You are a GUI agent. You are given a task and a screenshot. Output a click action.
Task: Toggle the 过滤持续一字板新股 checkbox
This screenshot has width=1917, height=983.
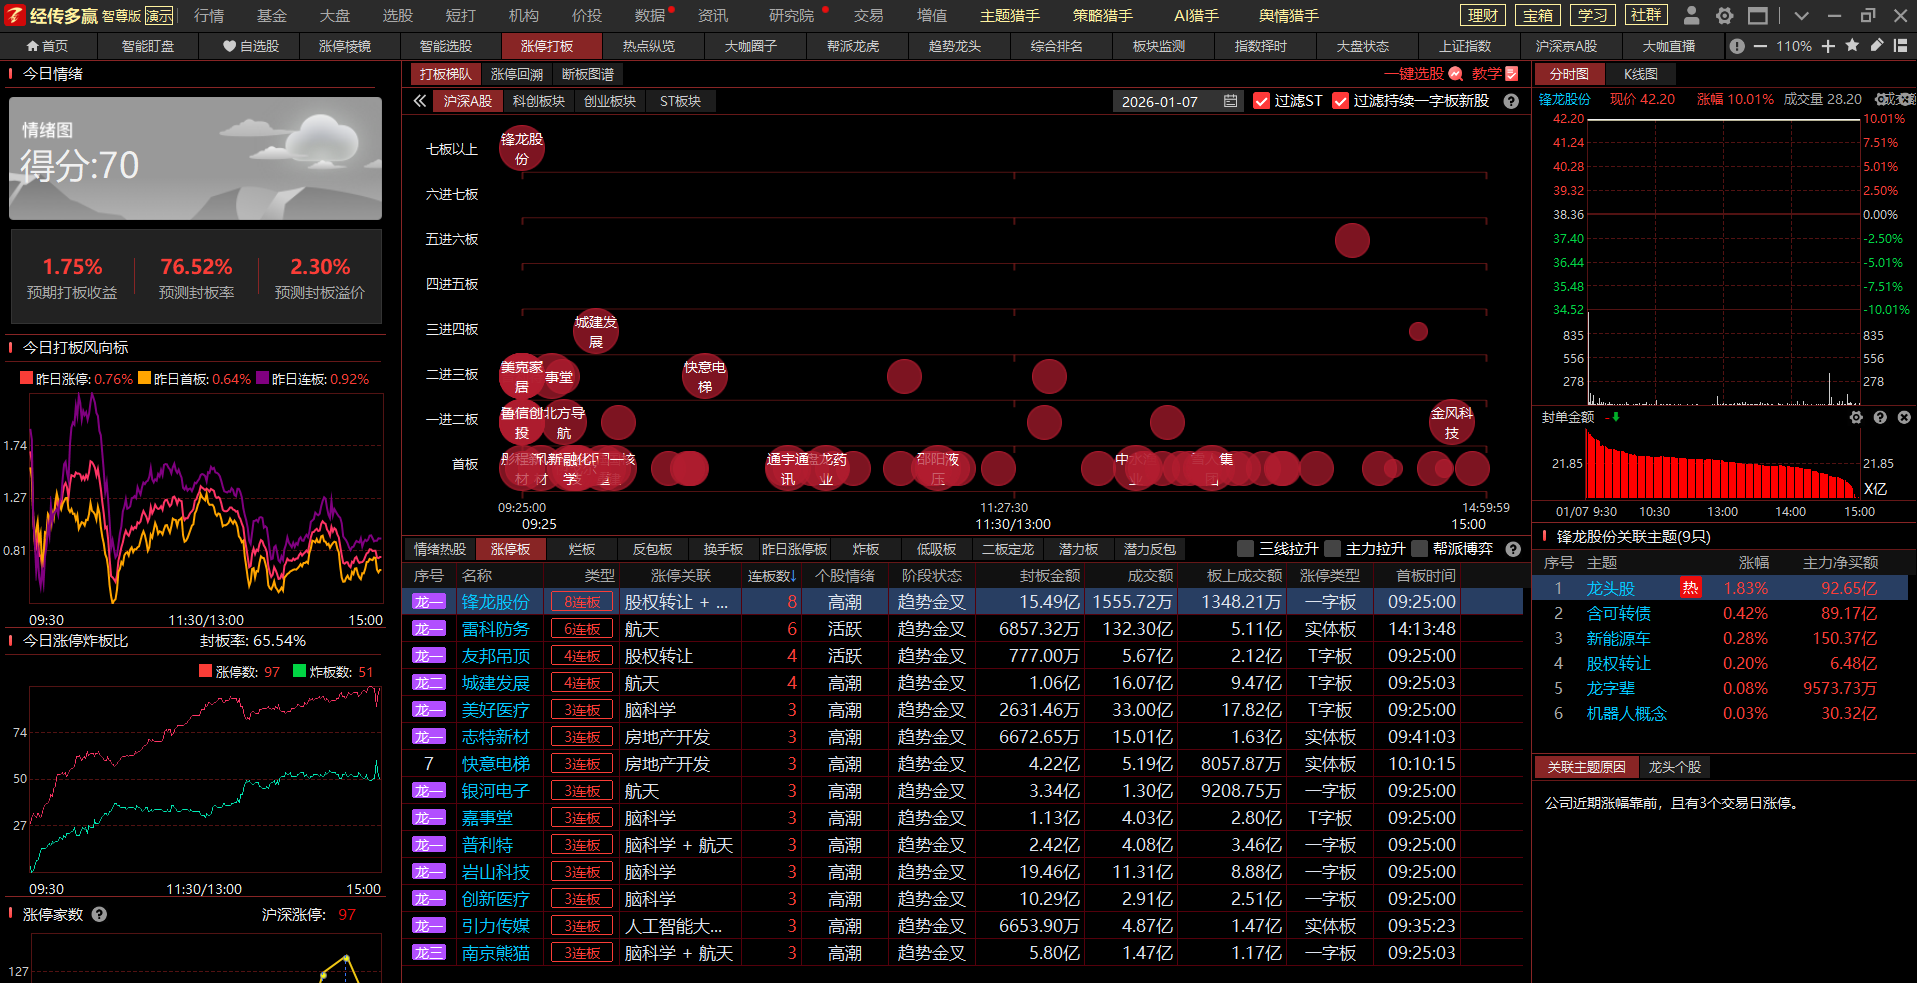pyautogui.click(x=1340, y=101)
